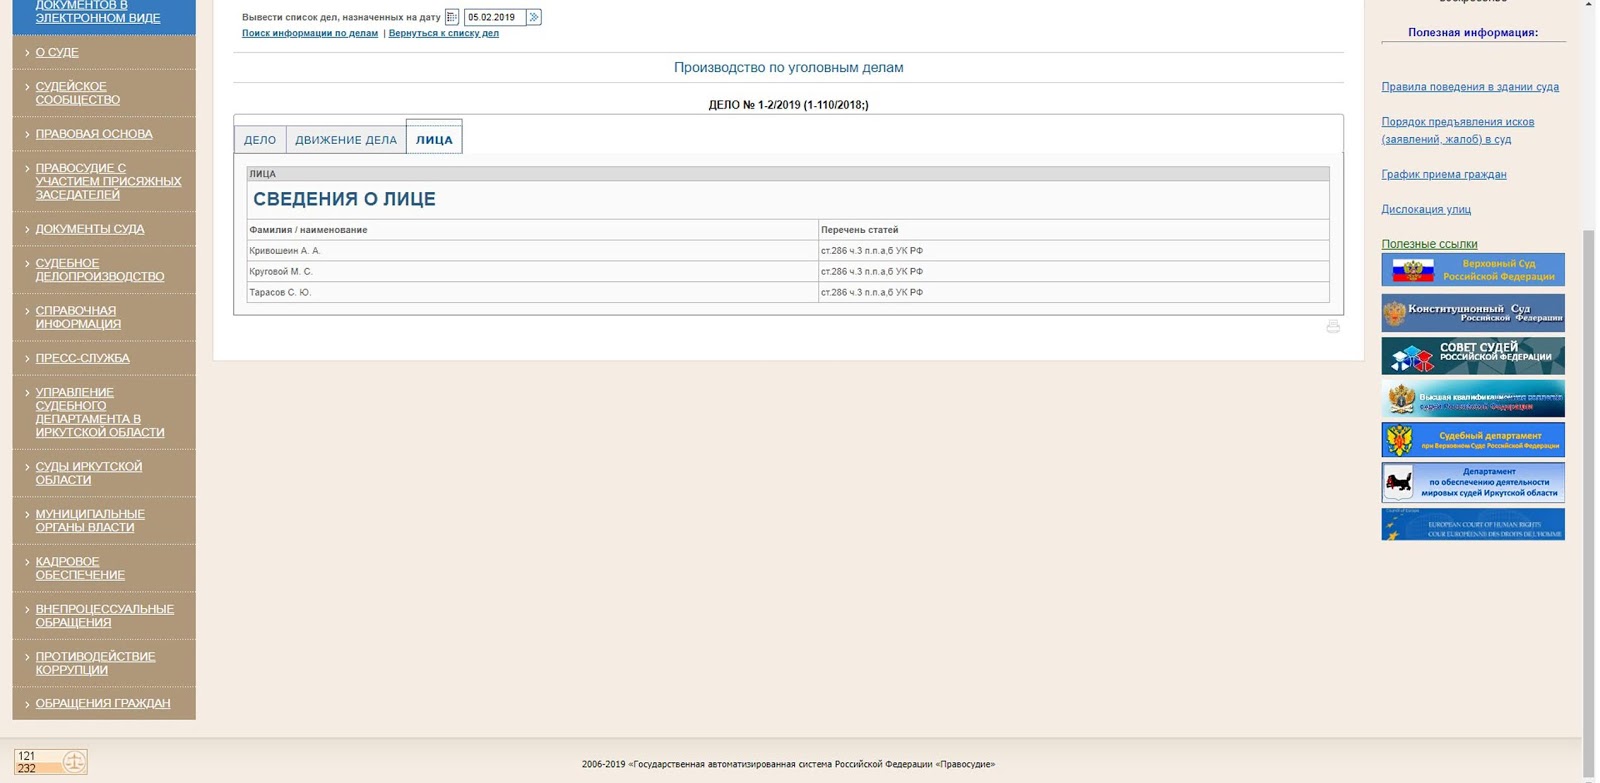Viewport: 1600px width, 783px height.
Task: Switch to the ДВИЖЕНИЕ ДЕЛА tab
Action: click(346, 140)
